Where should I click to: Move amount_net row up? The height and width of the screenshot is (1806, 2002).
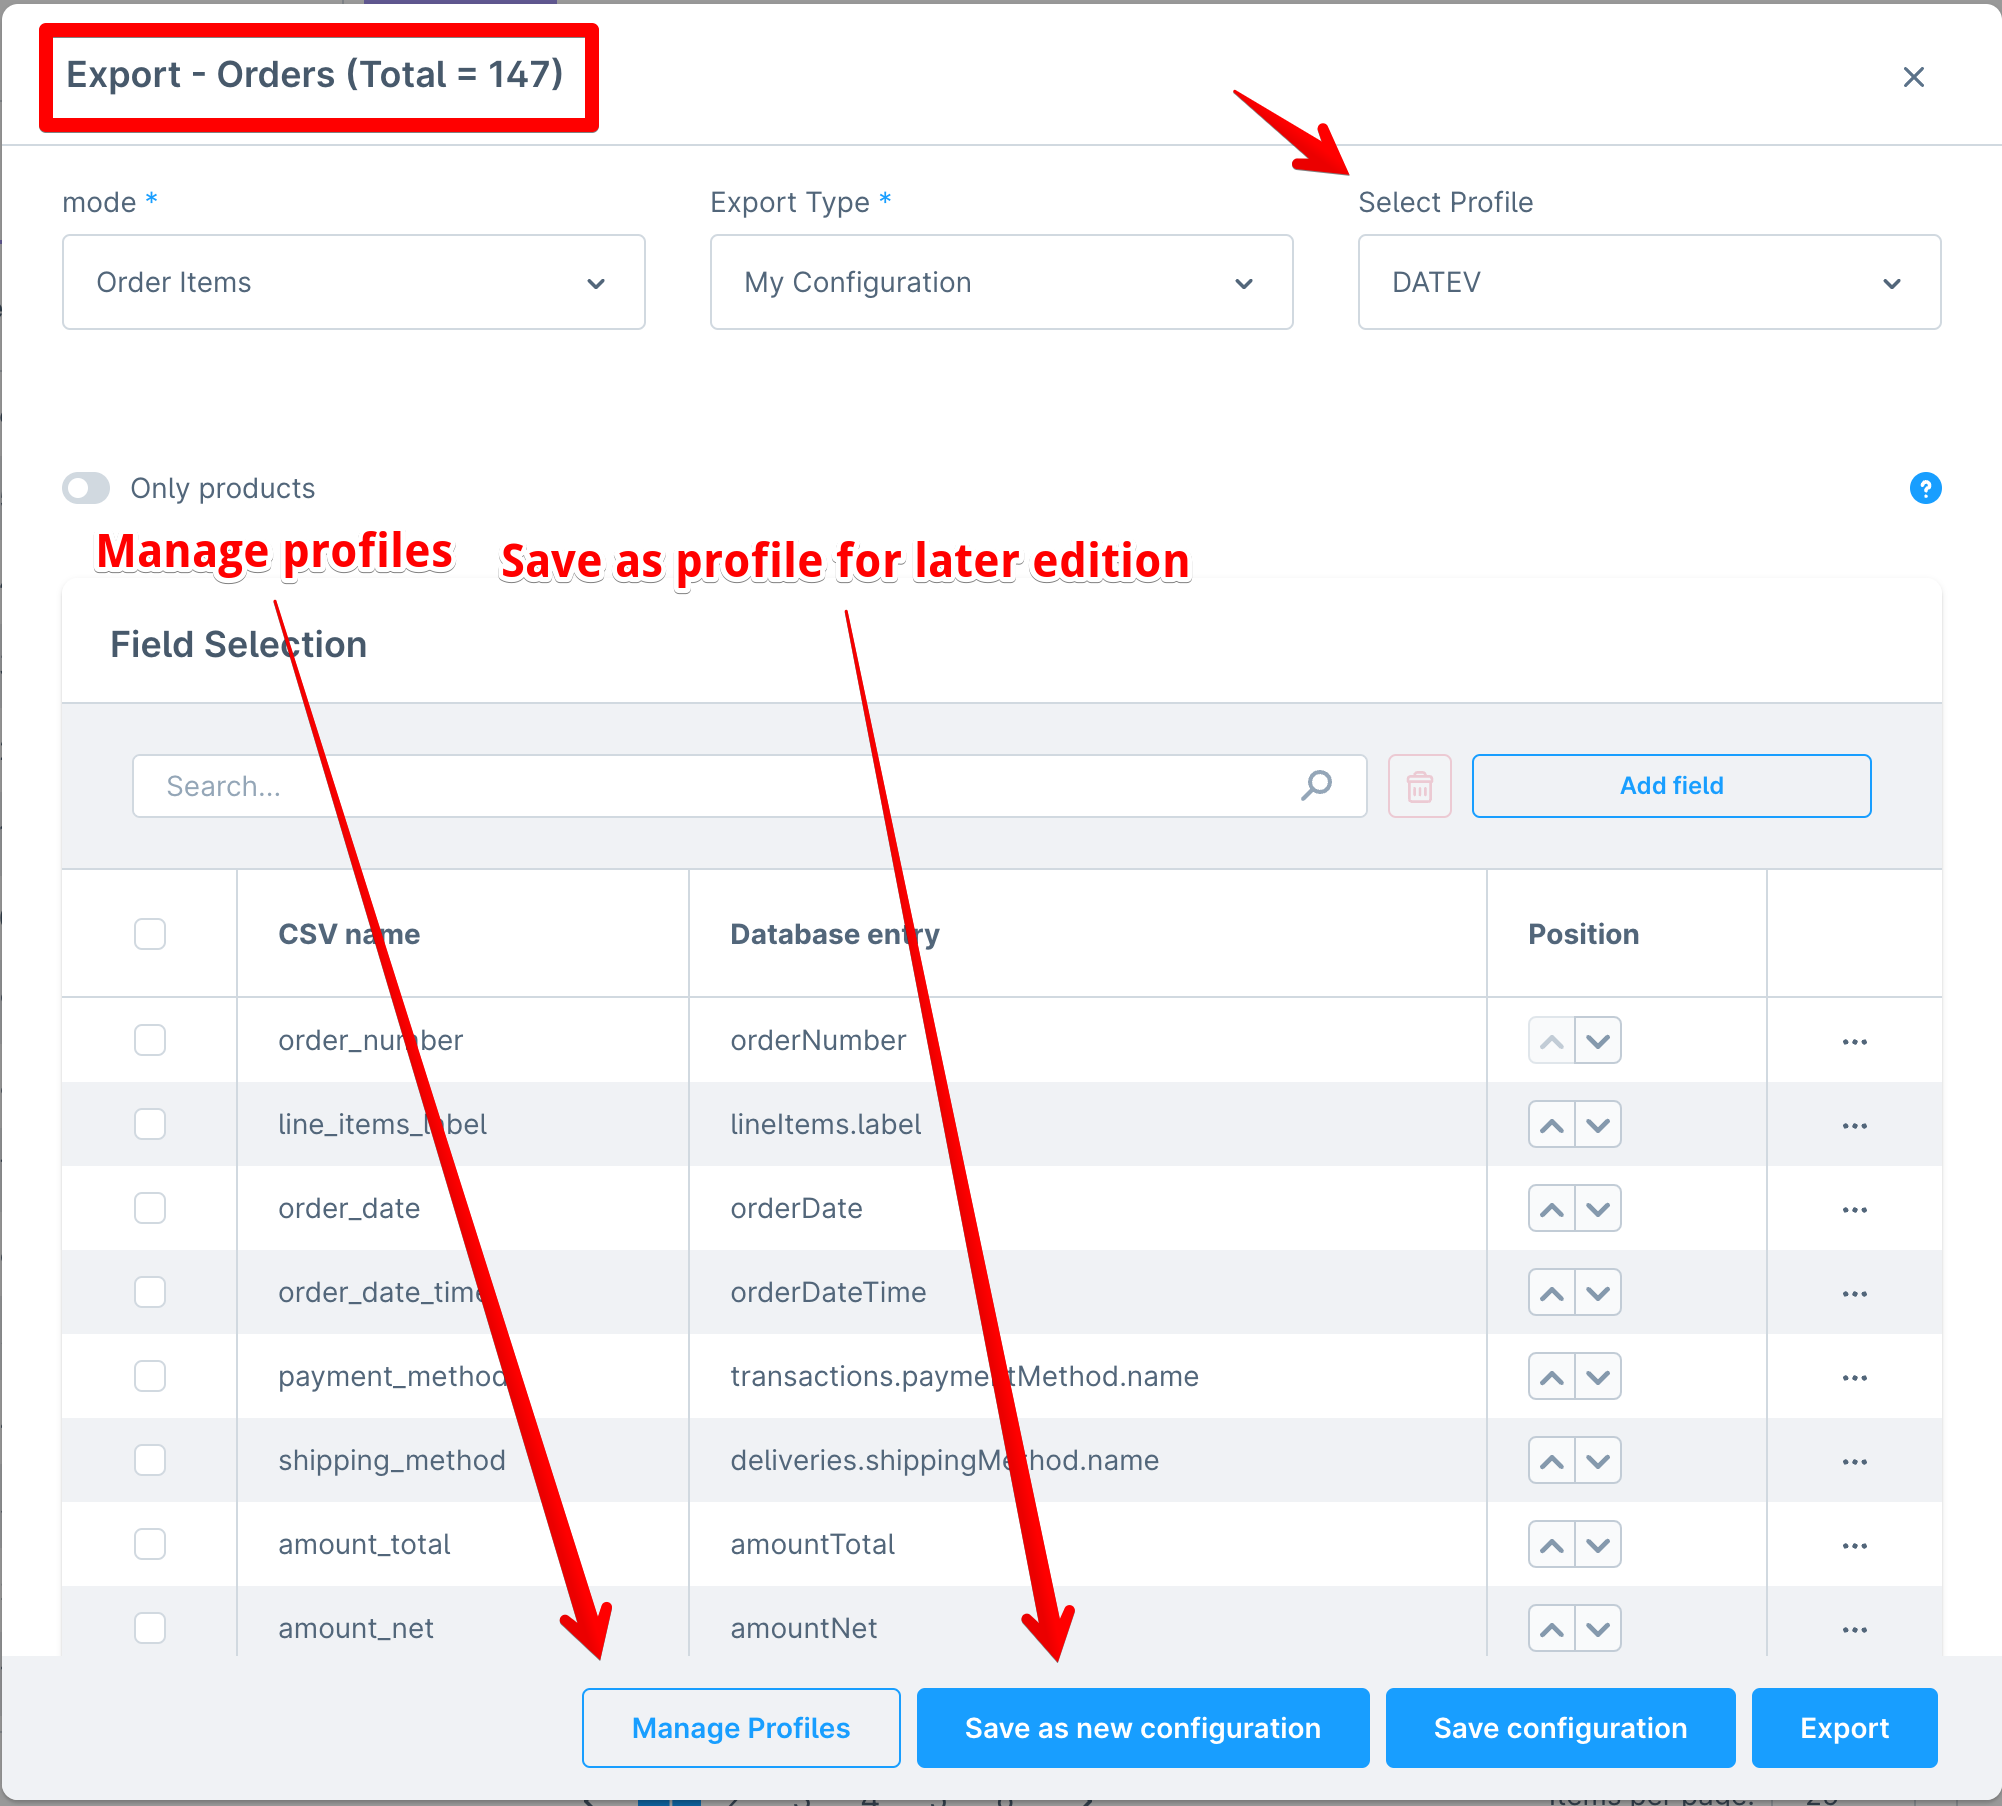point(1552,1629)
